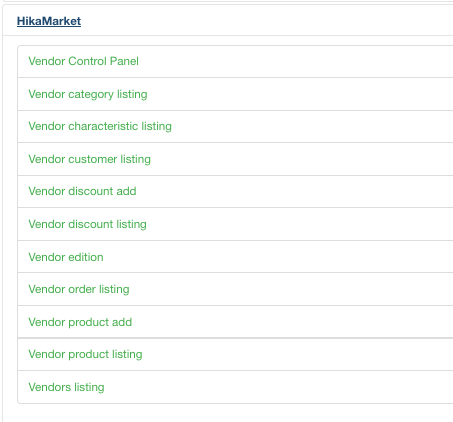Select Vendor discount listing entry
The image size is (453, 422).
pyautogui.click(x=87, y=224)
